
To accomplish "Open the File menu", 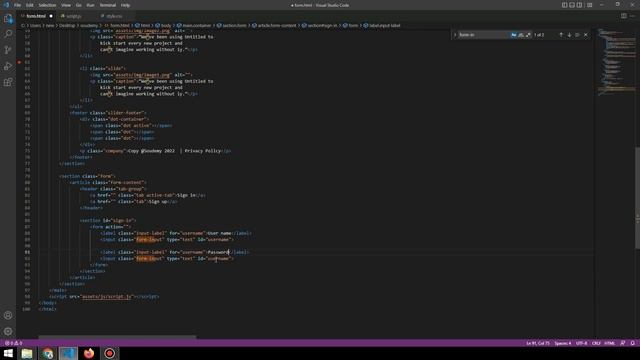I will [18, 5].
